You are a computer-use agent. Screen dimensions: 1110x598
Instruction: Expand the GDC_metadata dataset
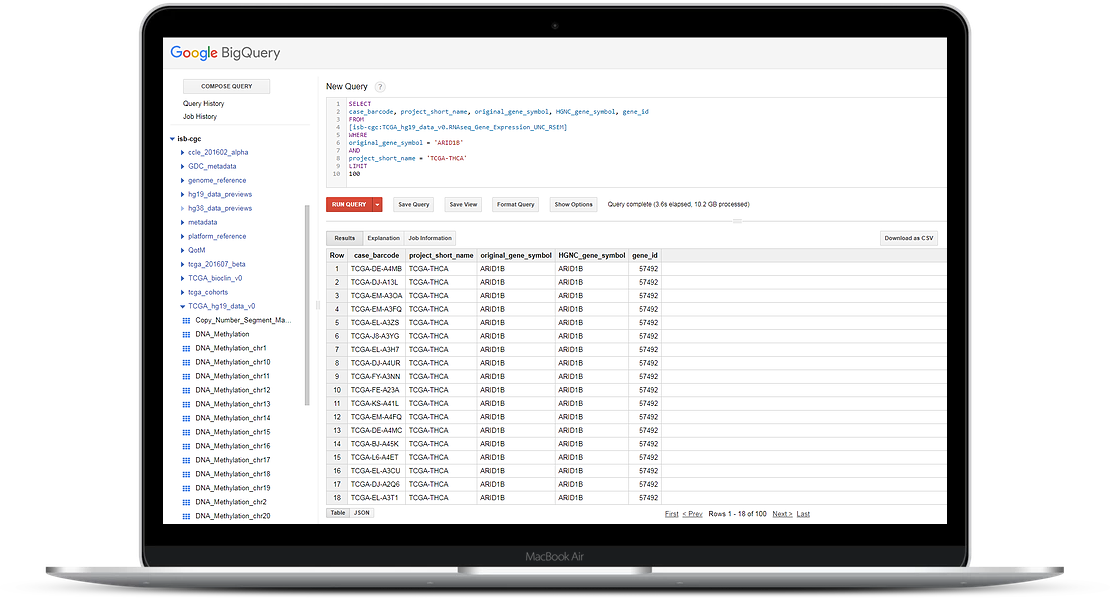click(x=183, y=166)
